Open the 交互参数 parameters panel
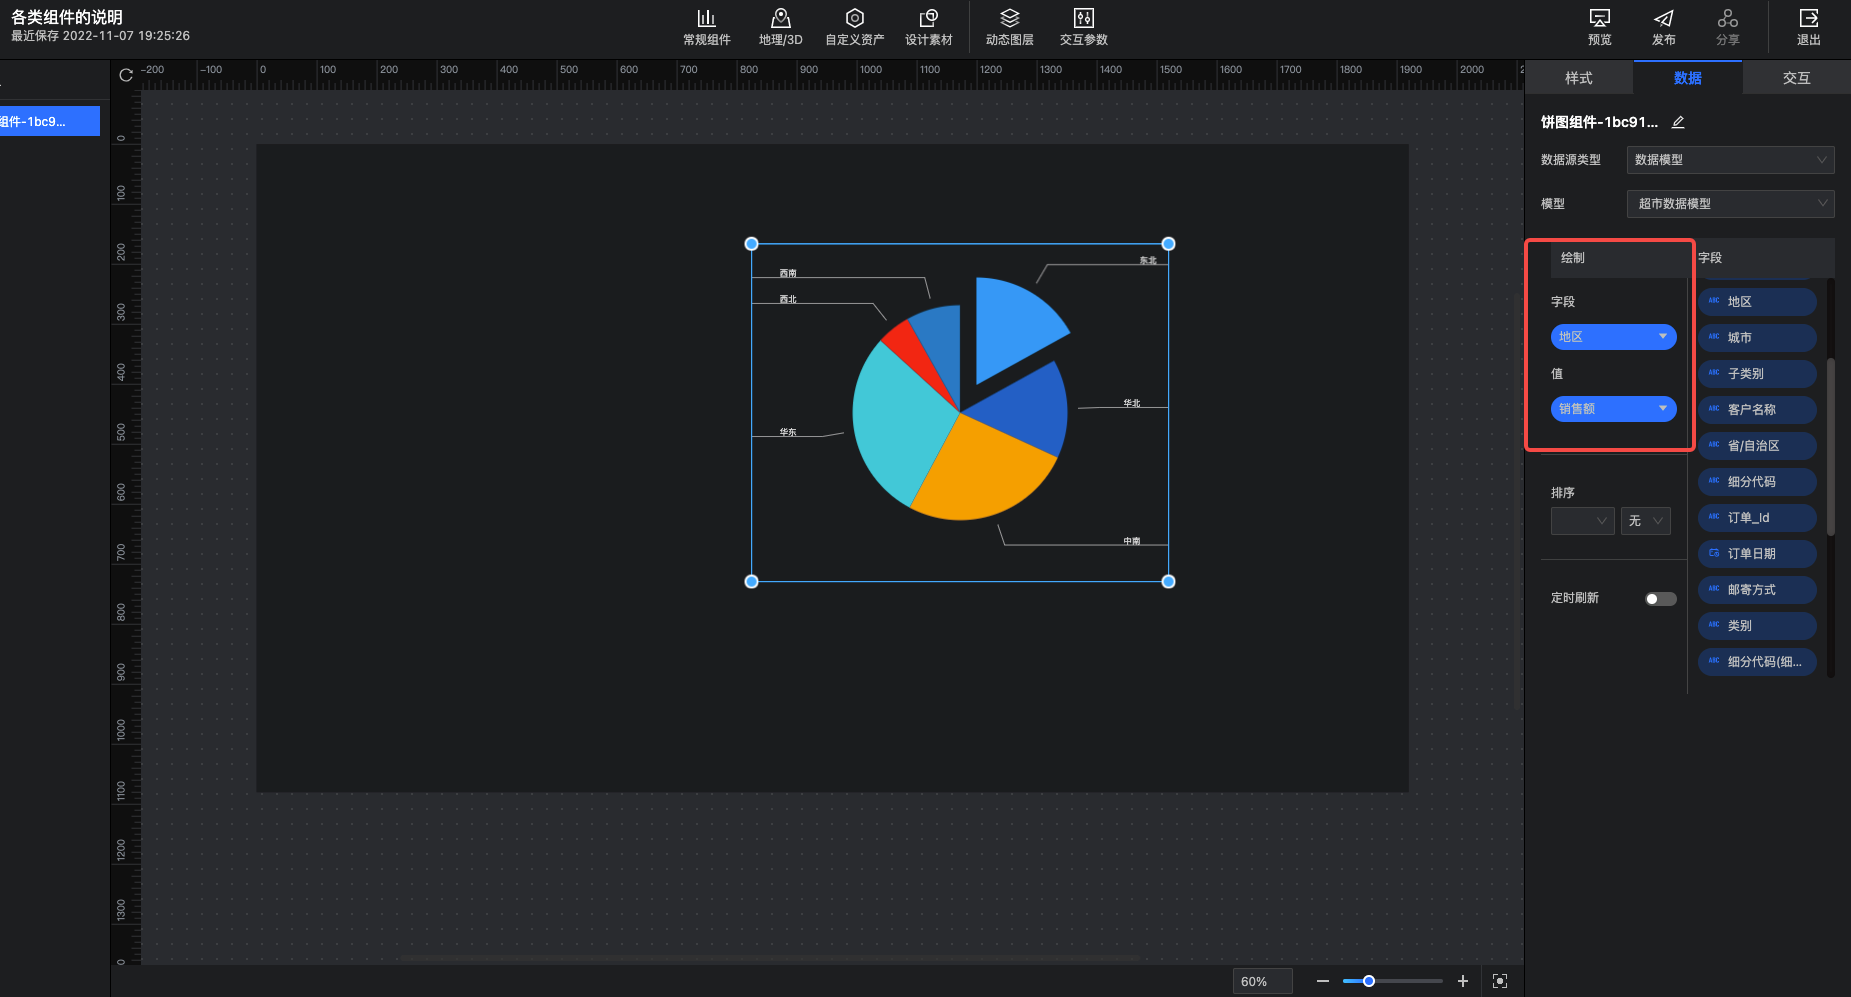 click(1083, 27)
